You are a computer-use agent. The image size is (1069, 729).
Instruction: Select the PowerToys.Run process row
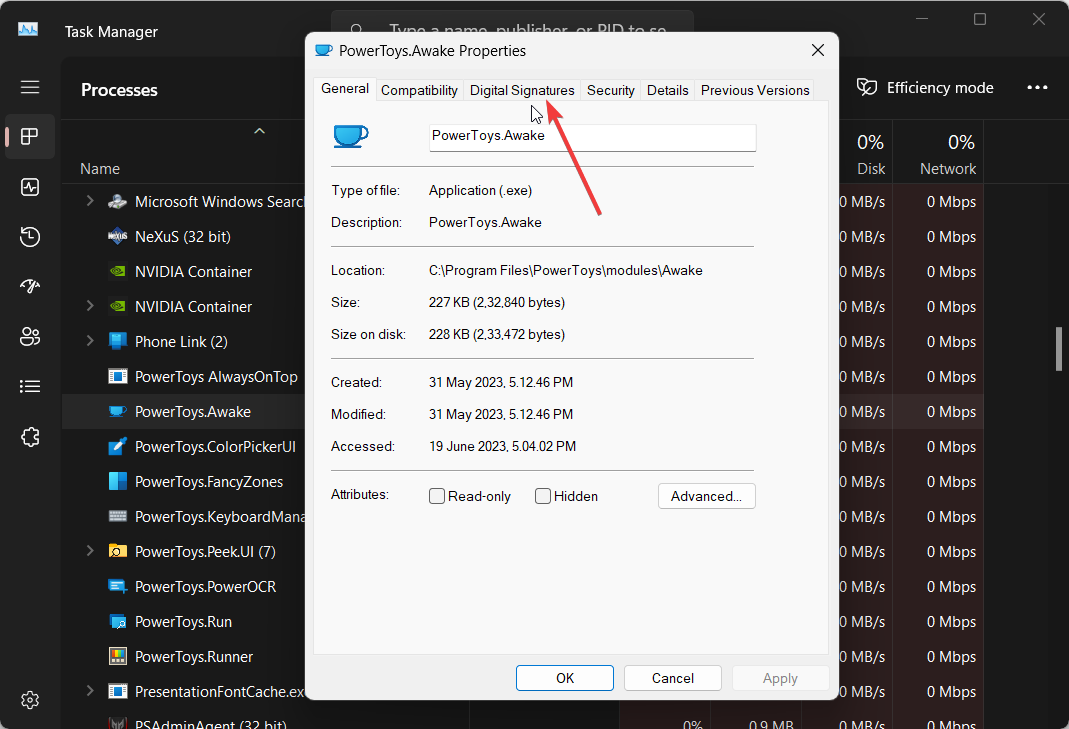(184, 621)
